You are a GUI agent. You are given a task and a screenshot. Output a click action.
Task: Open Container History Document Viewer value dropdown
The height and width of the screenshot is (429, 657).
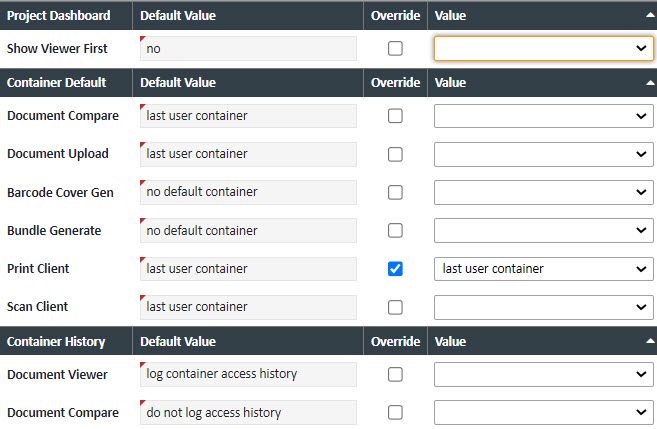pyautogui.click(x=543, y=374)
